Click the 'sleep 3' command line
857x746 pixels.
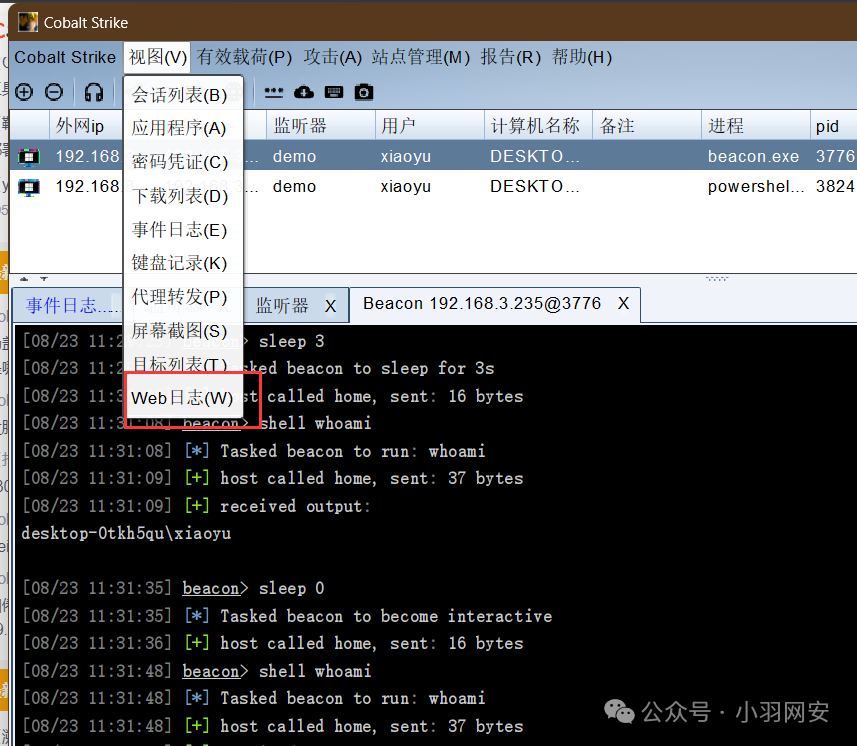pos(291,342)
